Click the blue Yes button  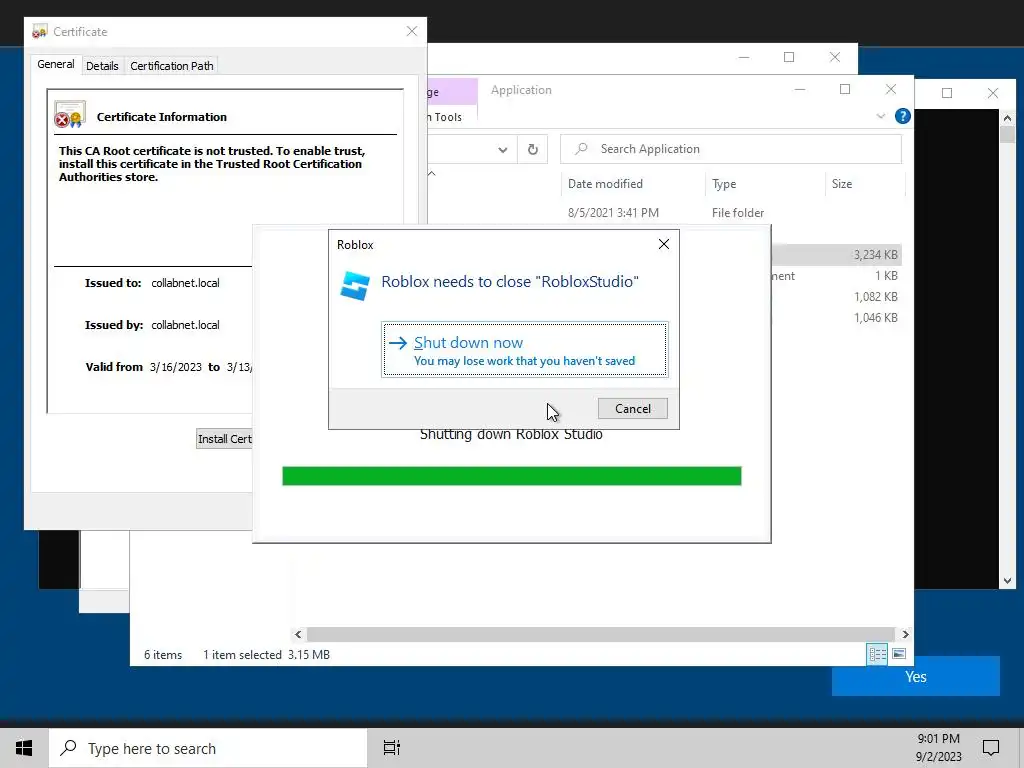point(916,677)
